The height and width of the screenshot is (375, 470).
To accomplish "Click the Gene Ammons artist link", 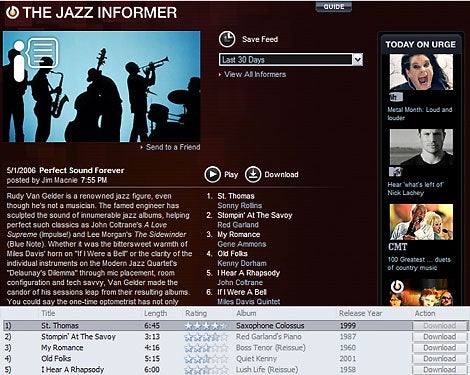I will (x=242, y=244).
